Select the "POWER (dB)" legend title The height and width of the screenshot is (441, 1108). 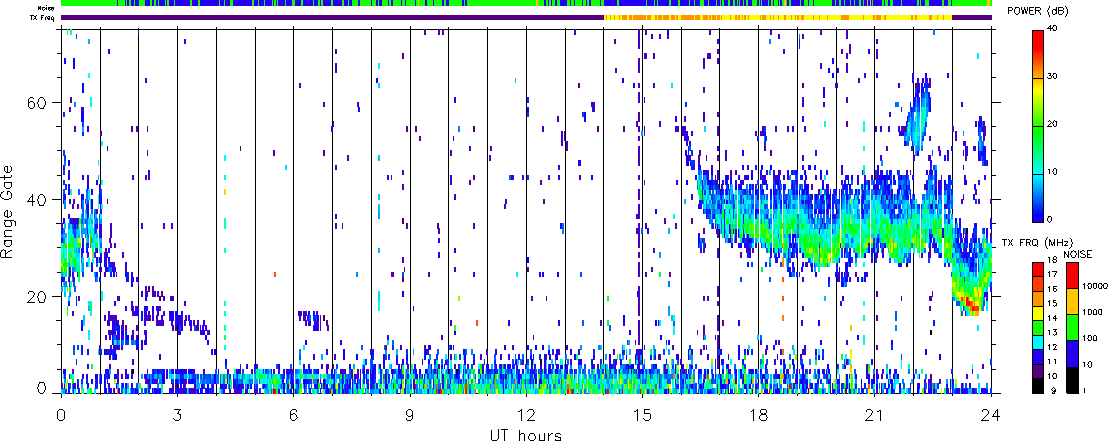click(x=1037, y=13)
